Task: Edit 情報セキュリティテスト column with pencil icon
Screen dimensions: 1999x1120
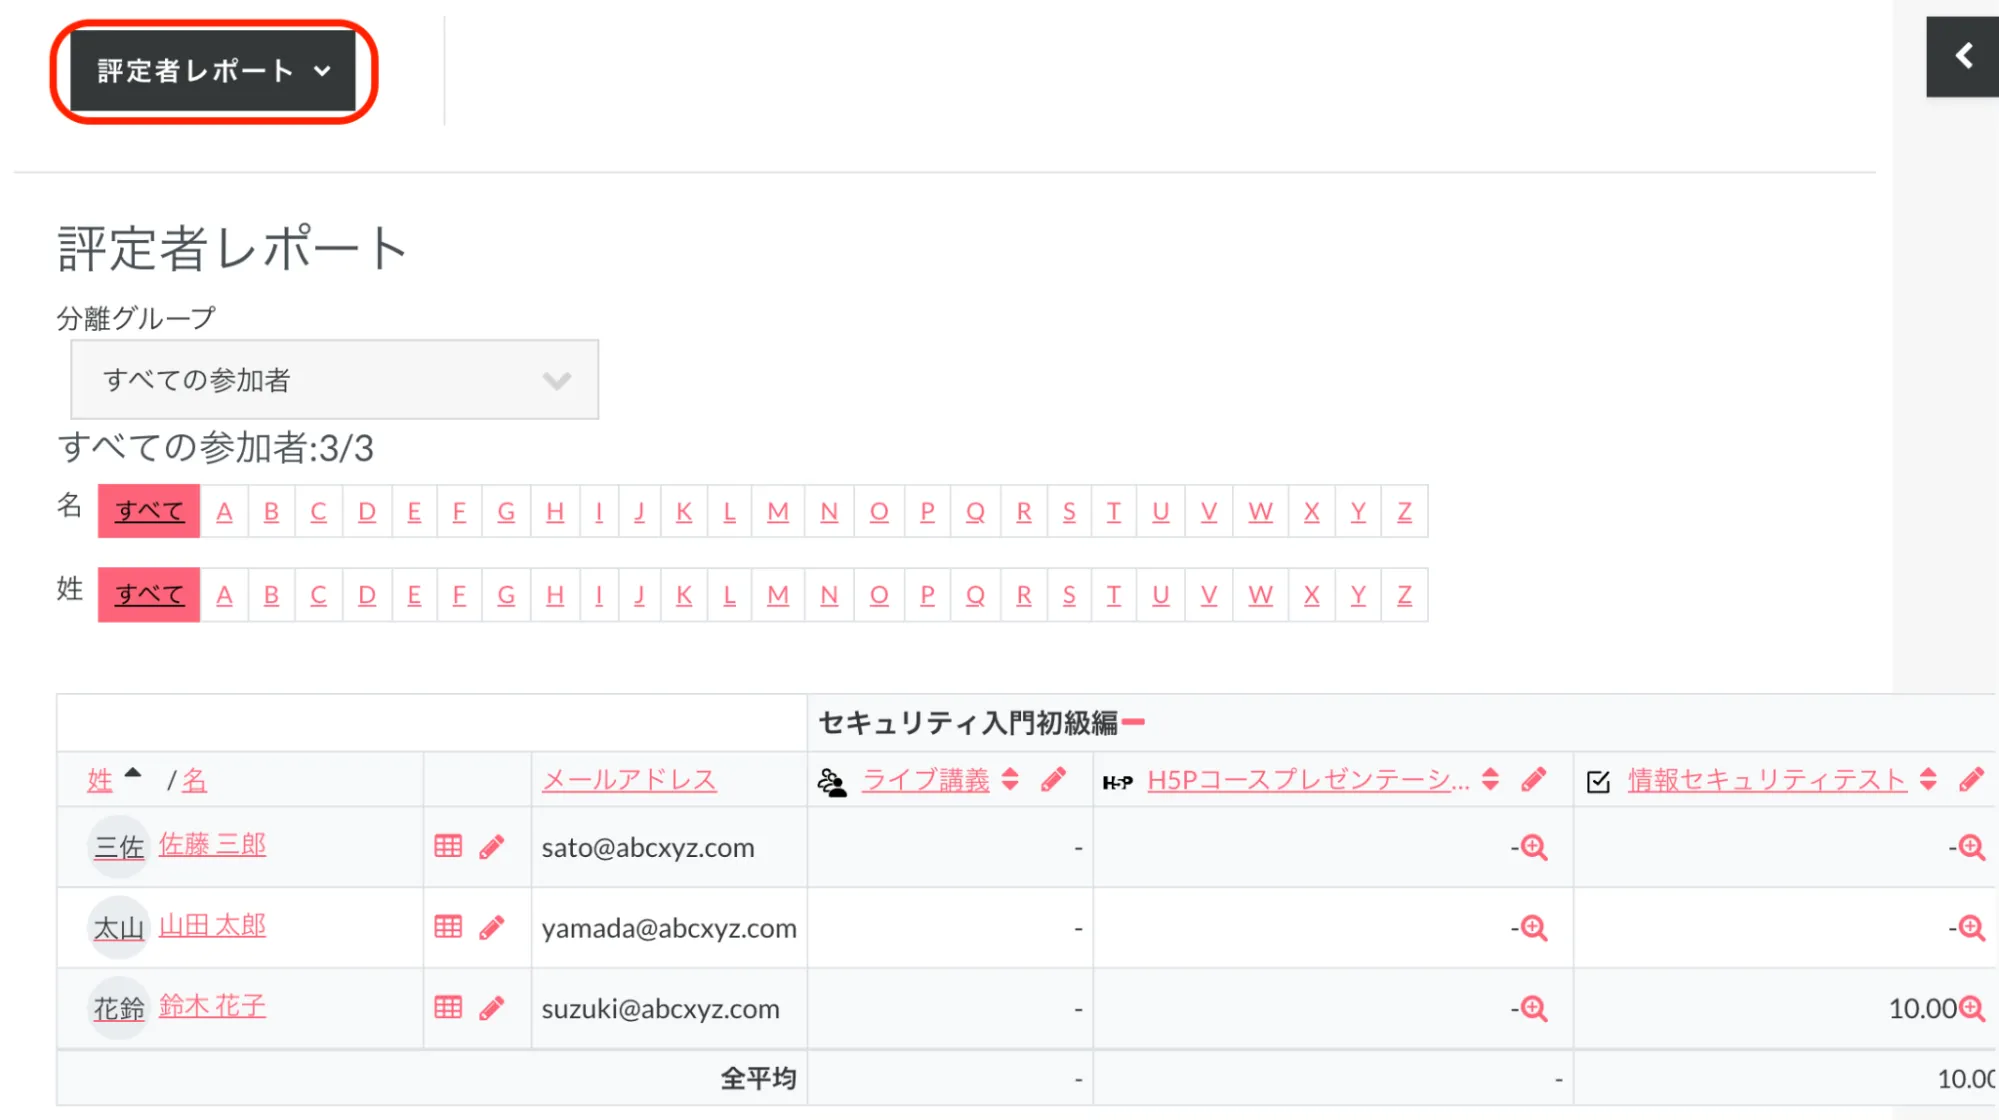Action: (1971, 780)
